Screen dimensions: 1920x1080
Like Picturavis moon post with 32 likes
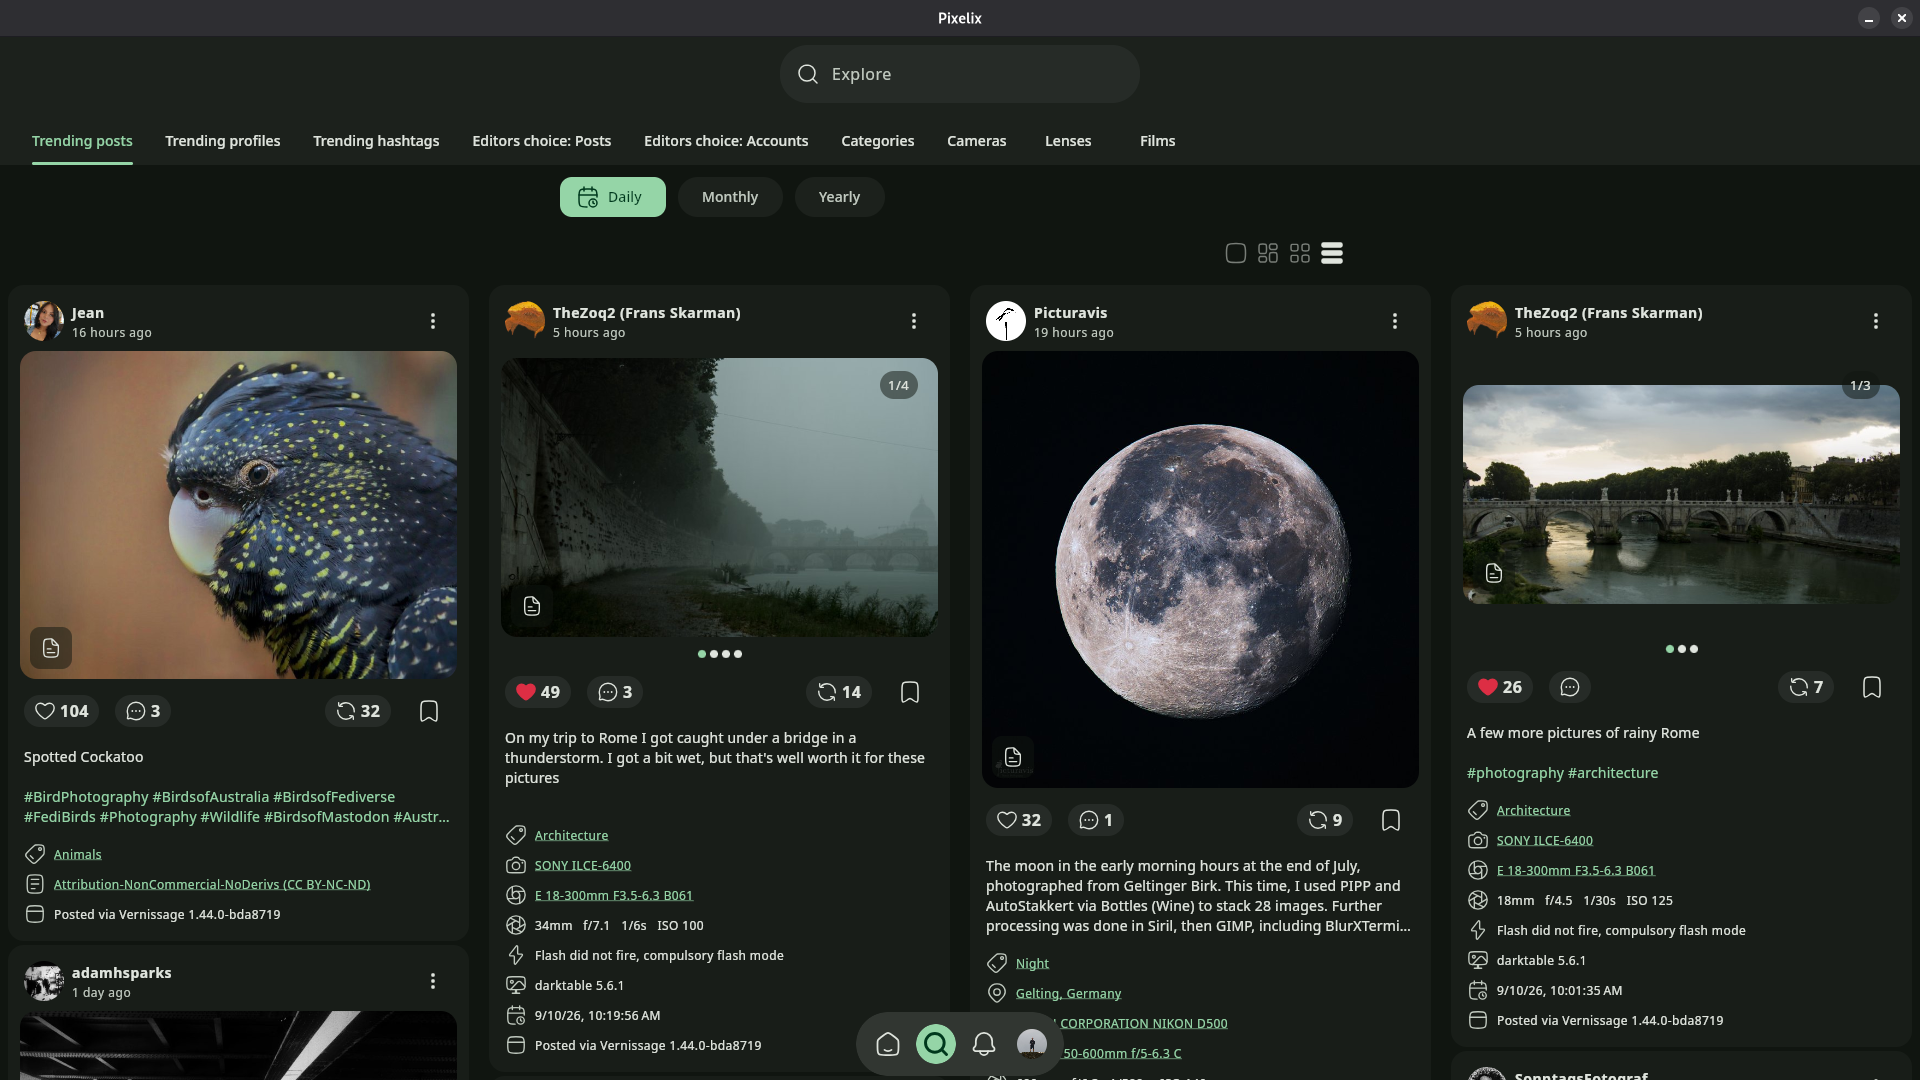pos(1019,820)
